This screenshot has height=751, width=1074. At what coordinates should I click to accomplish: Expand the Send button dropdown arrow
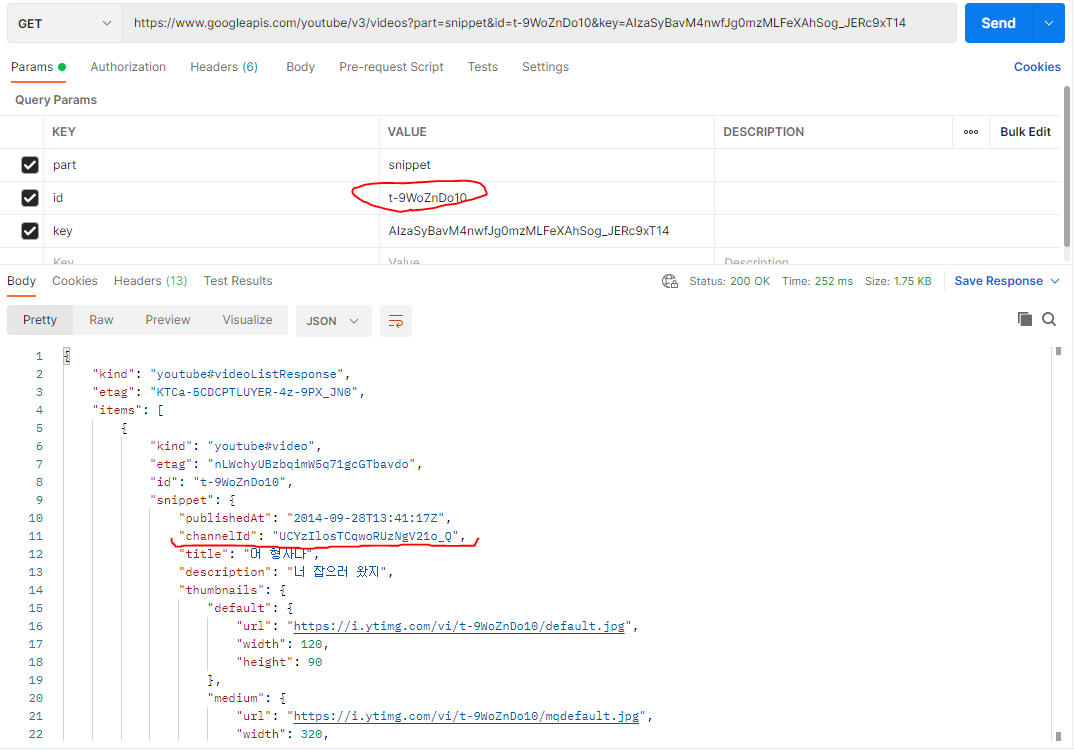click(1049, 23)
